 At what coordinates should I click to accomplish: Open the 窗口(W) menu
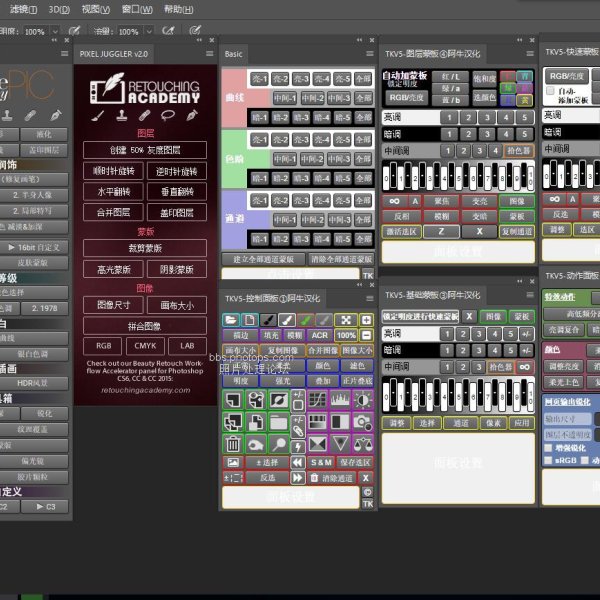pos(137,9)
